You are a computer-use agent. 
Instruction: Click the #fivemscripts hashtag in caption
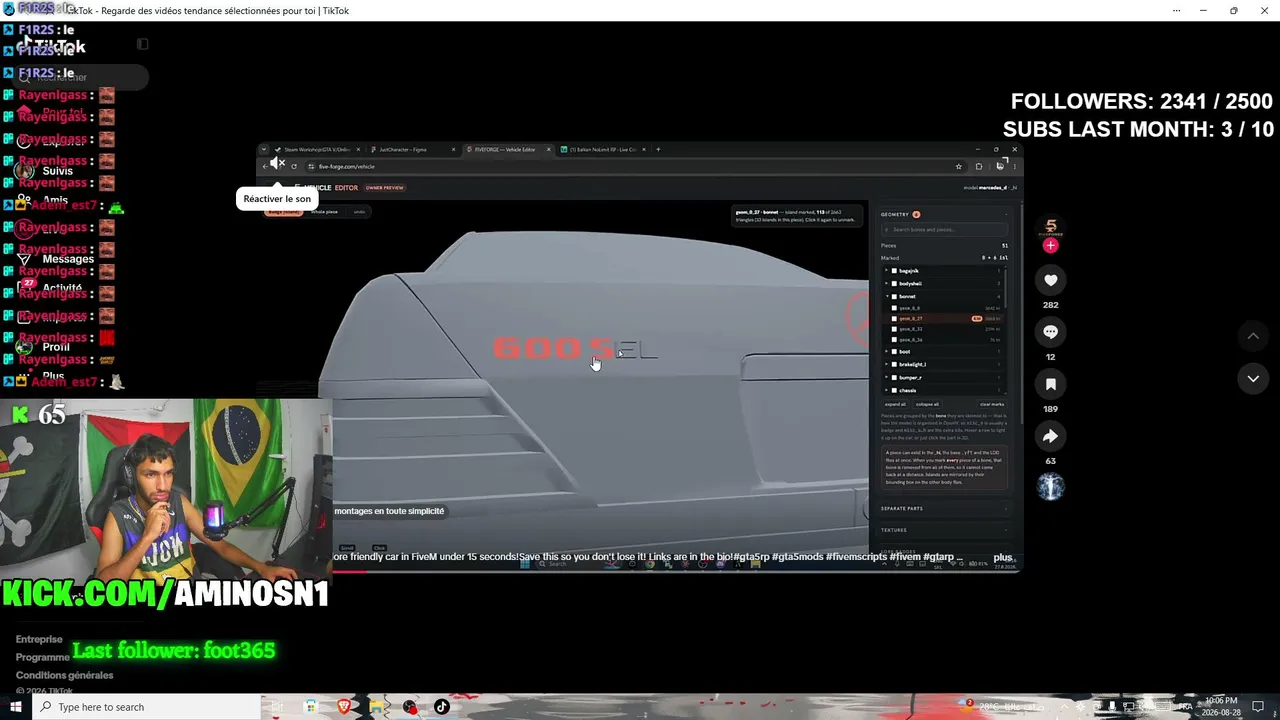pos(859,557)
